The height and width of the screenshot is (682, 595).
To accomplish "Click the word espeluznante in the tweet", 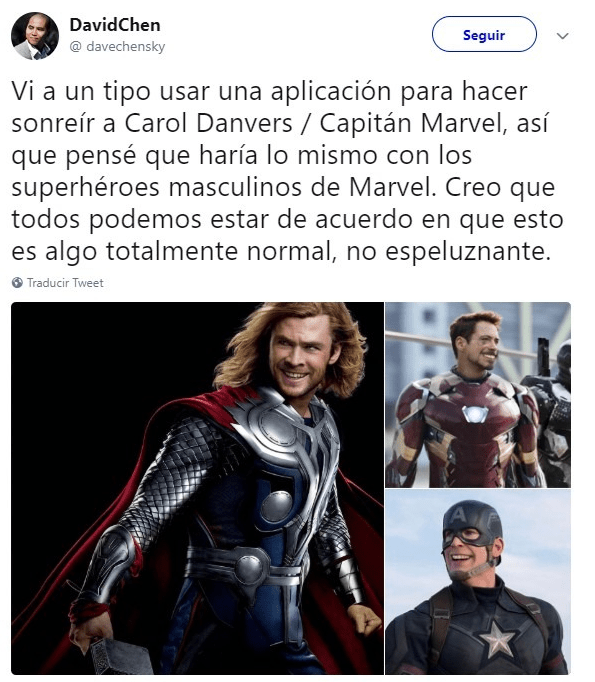I will point(468,251).
